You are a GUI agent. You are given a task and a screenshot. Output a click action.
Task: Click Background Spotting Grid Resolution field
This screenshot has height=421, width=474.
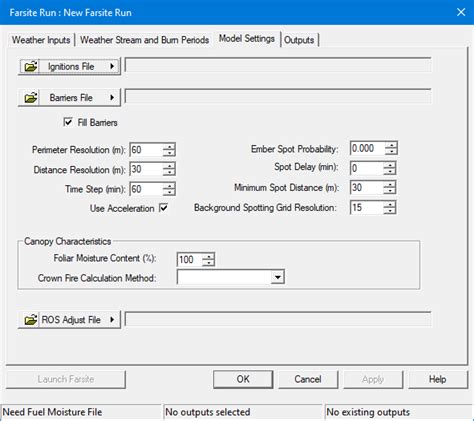click(366, 207)
